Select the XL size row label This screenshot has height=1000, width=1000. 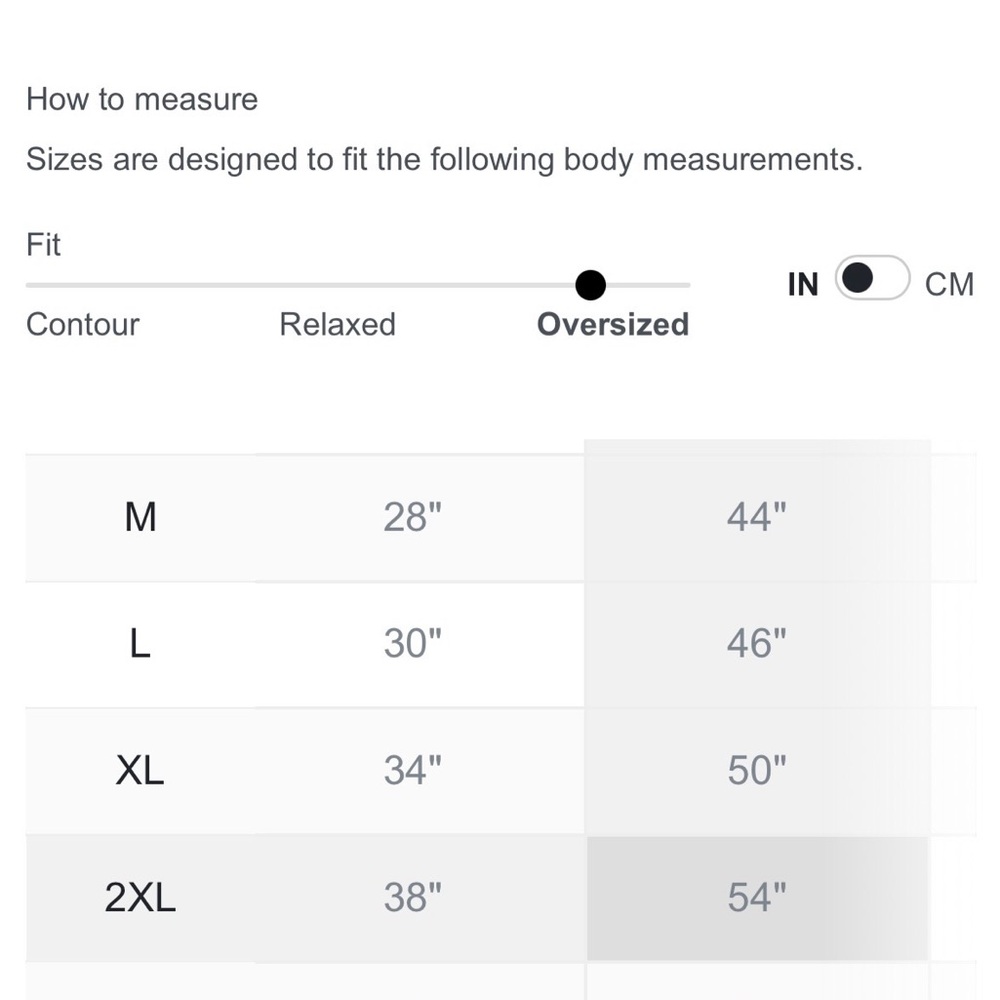pyautogui.click(x=140, y=770)
